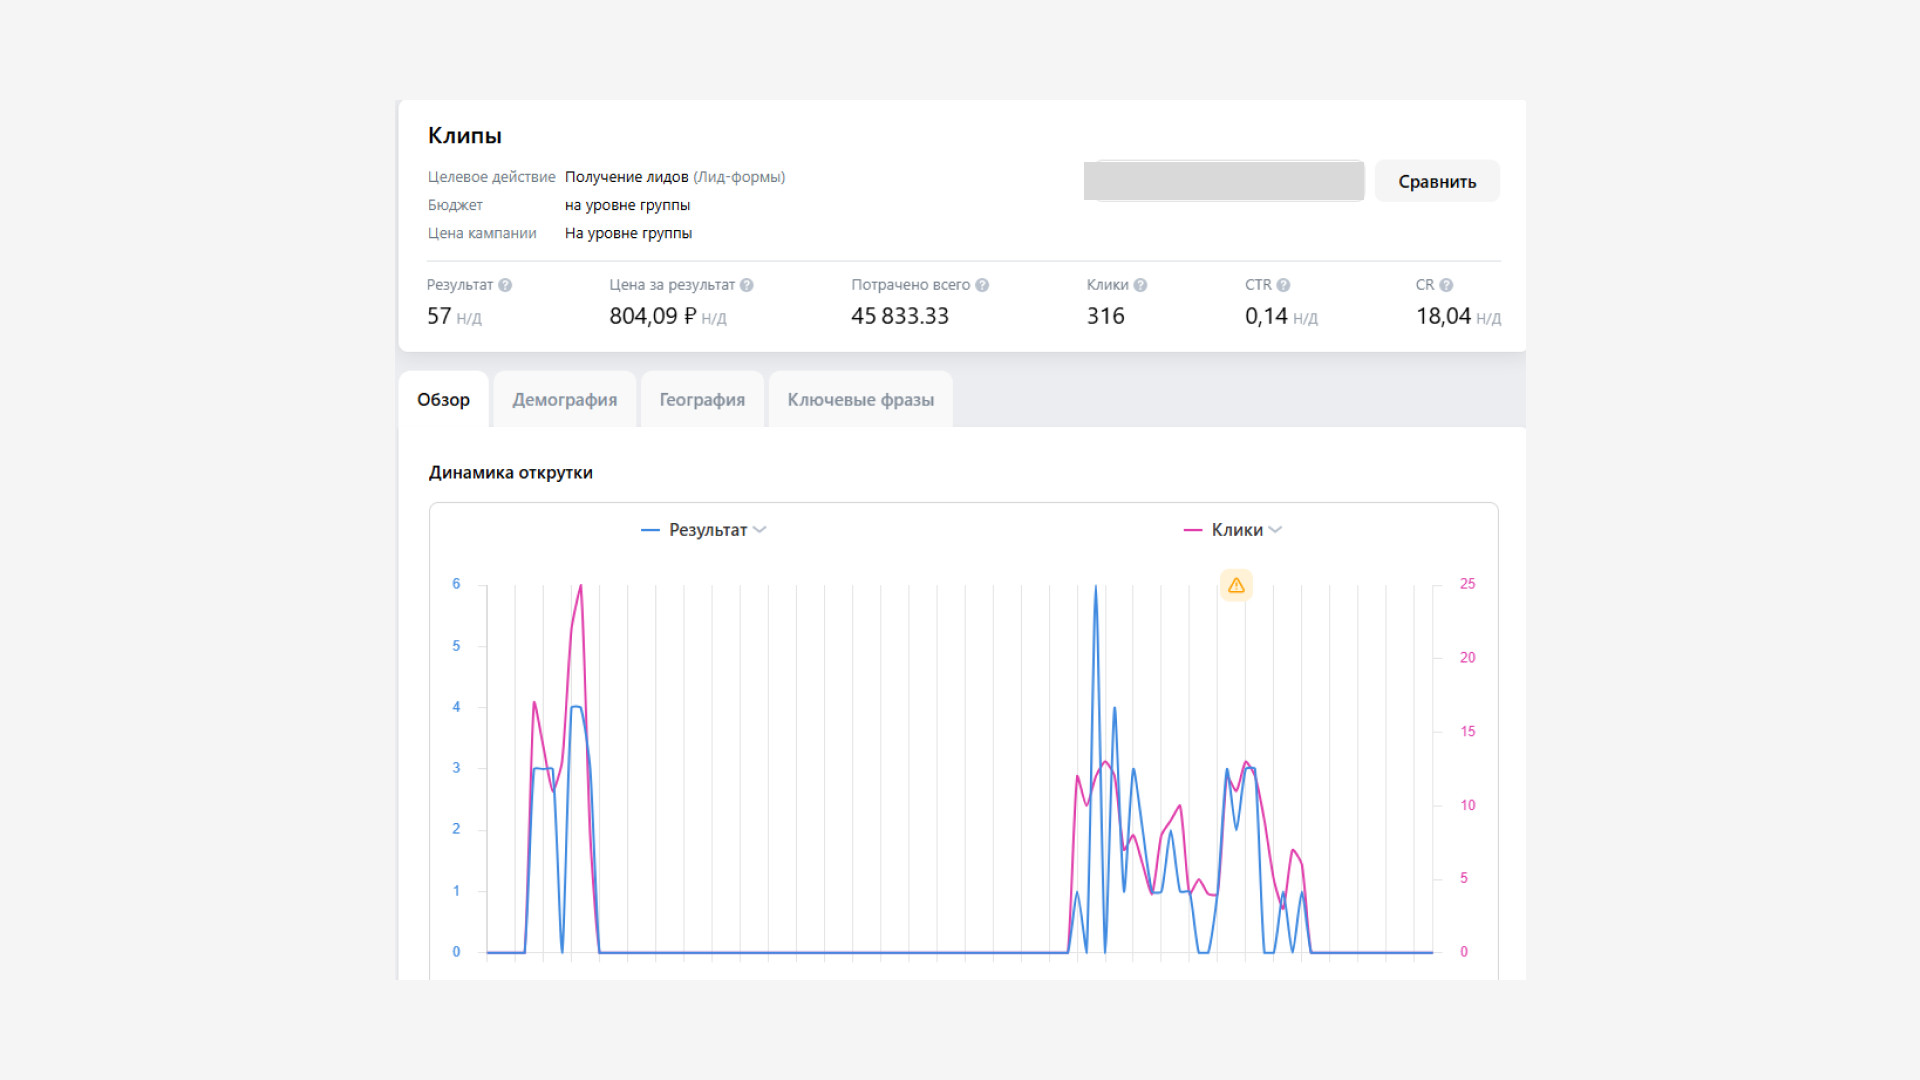Click the Клипы campaign title
The image size is (1920, 1080).
465,136
